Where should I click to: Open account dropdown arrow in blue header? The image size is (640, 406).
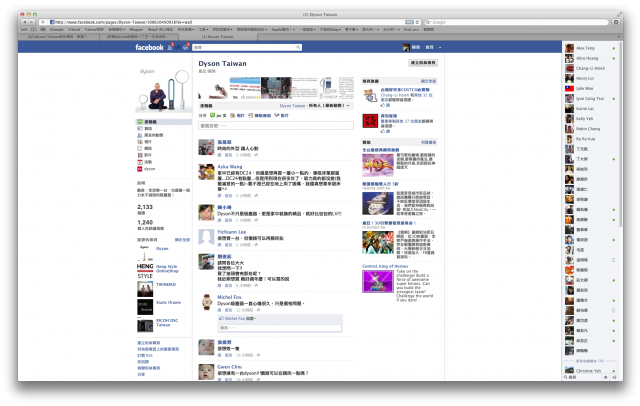click(x=440, y=48)
